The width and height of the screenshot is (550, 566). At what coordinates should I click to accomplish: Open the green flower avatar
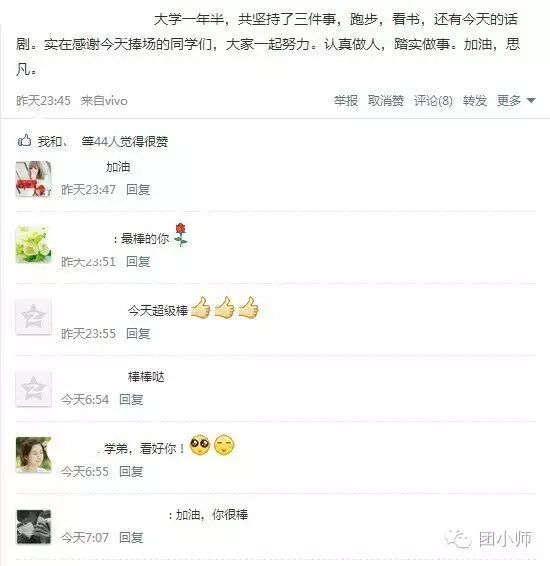click(x=33, y=245)
